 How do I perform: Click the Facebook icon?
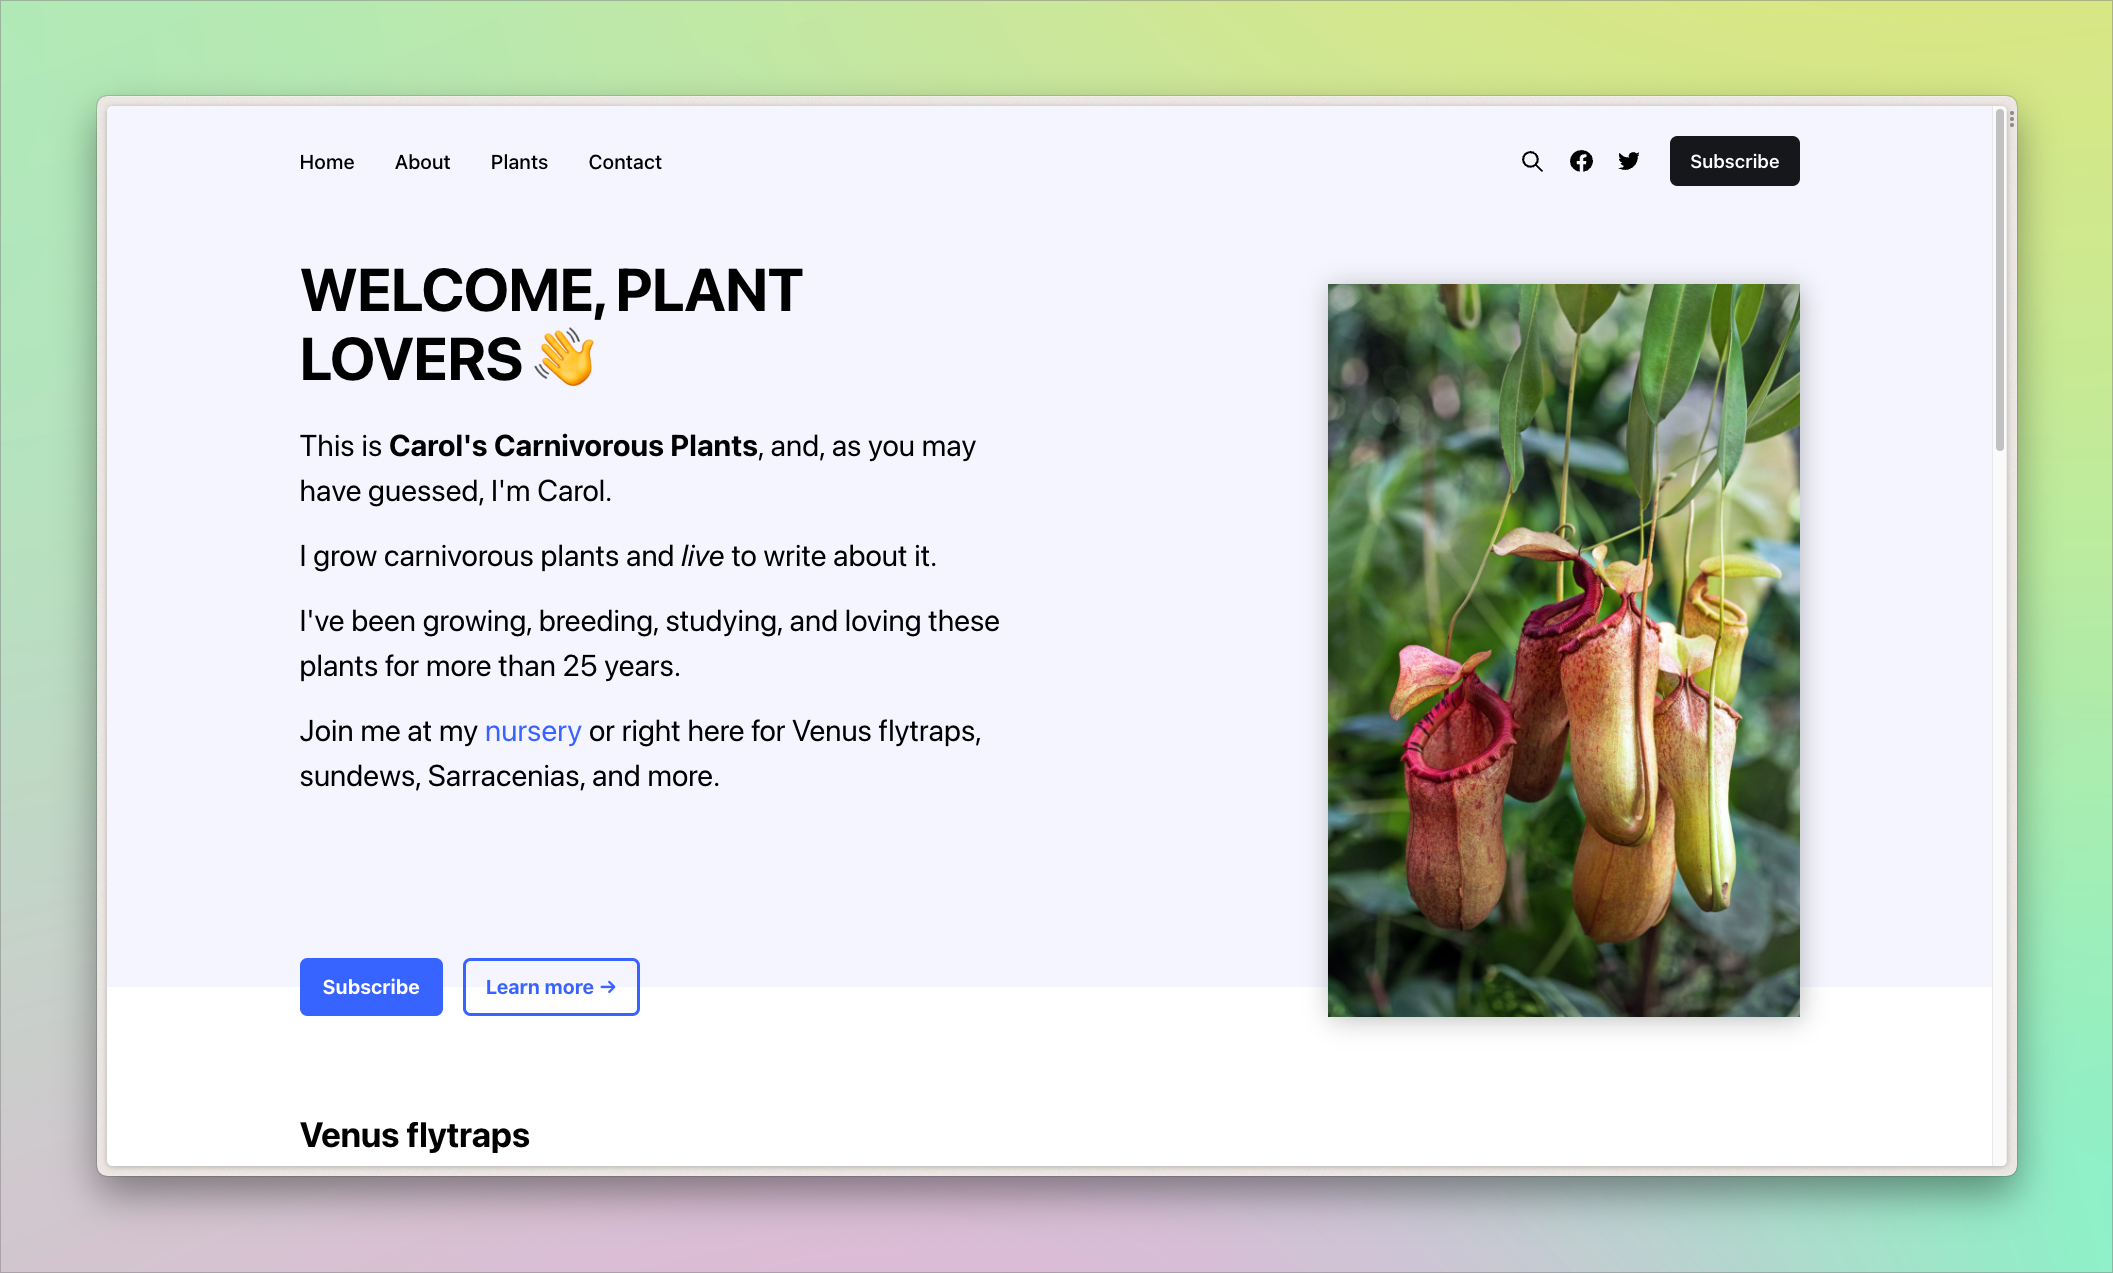pos(1581,161)
